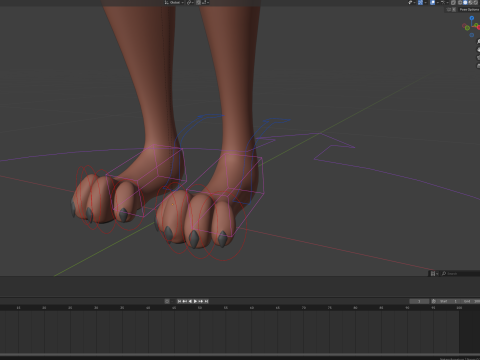This screenshot has height=360, width=480.
Task: Toggle the Show Overlays button
Action: (432, 2)
